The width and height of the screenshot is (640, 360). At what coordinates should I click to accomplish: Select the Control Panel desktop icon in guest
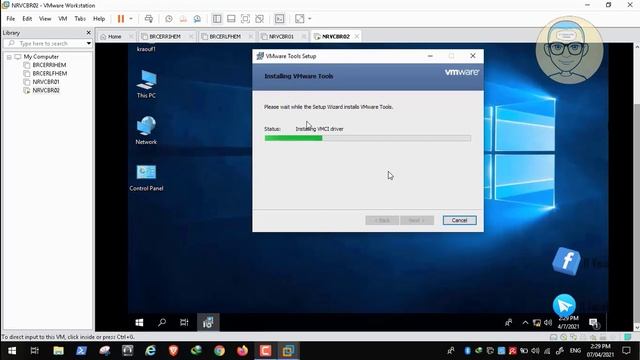[146, 178]
